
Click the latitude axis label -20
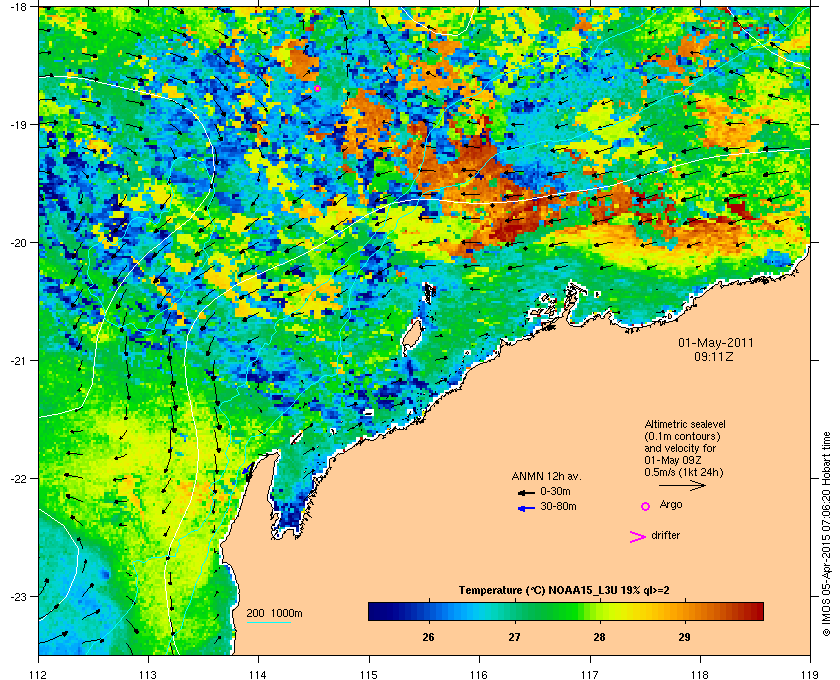(18, 243)
